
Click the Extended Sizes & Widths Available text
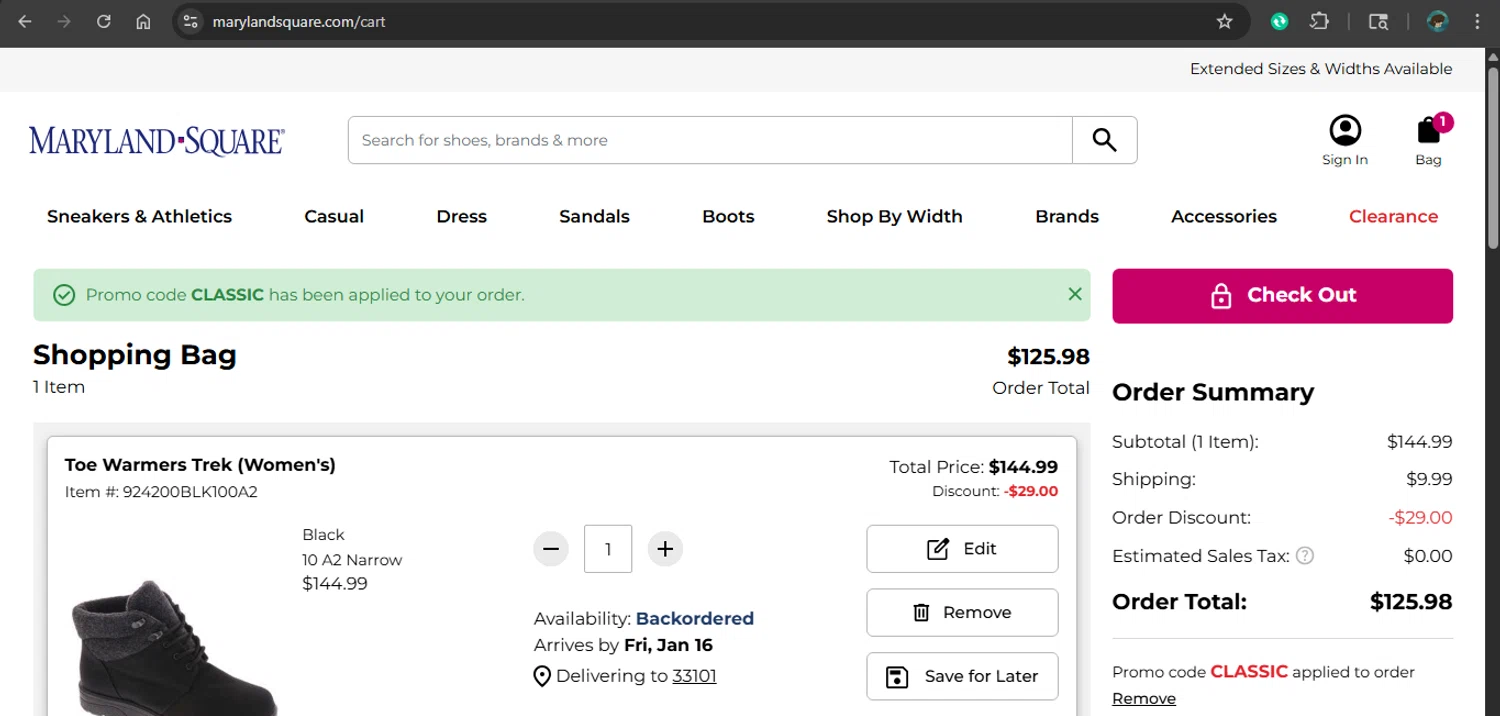1321,69
